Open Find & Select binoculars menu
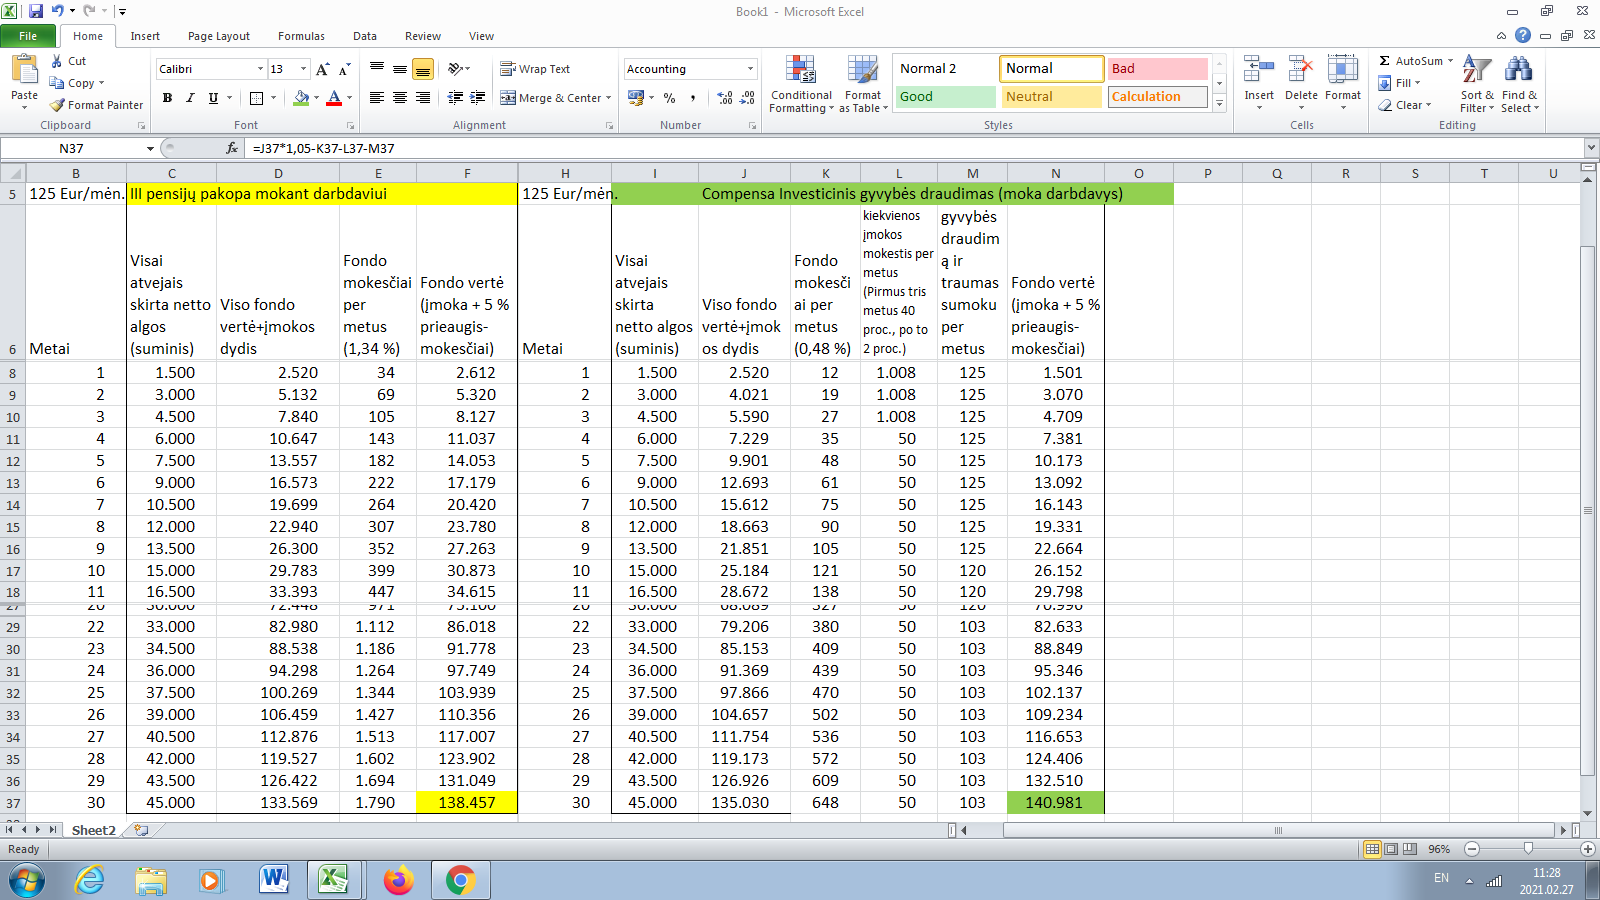 (1519, 84)
